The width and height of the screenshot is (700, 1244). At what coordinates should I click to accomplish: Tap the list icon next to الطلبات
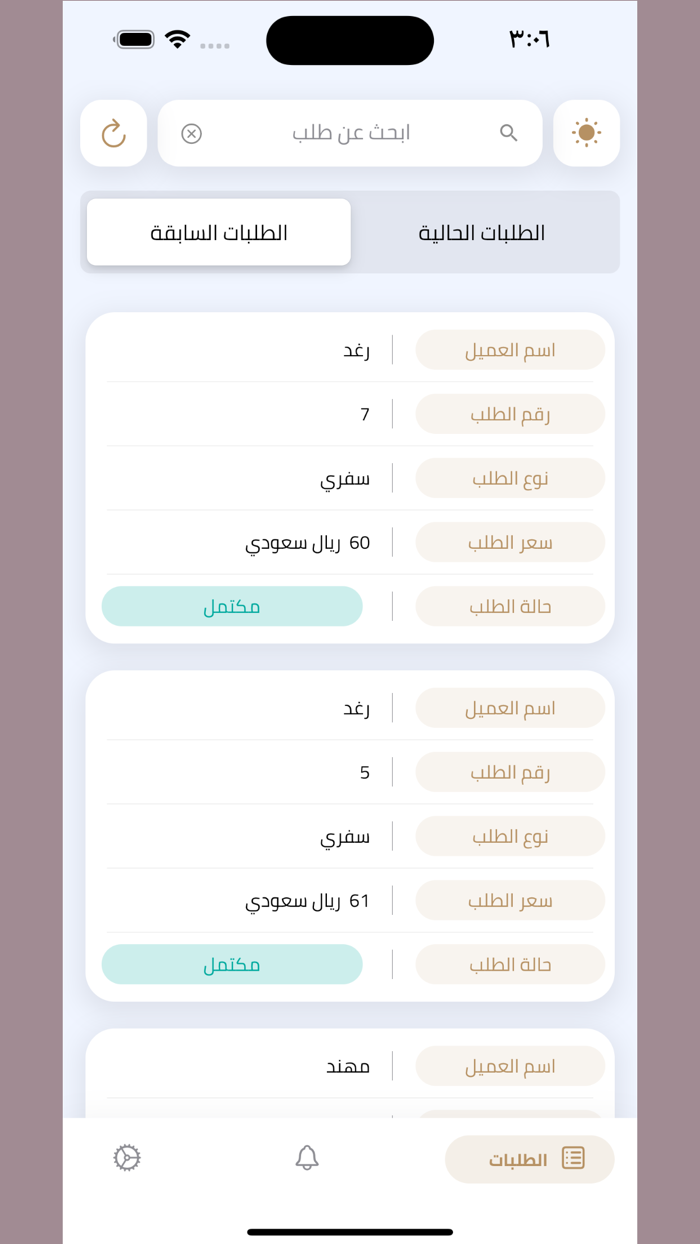click(573, 1158)
